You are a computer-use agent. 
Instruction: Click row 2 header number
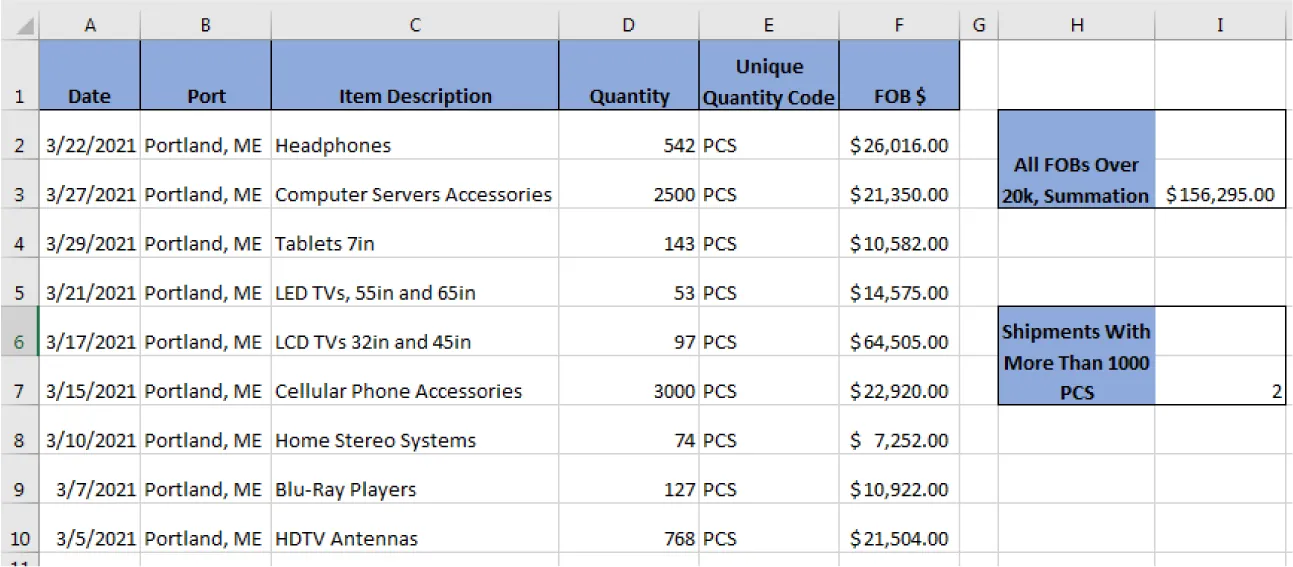point(20,145)
